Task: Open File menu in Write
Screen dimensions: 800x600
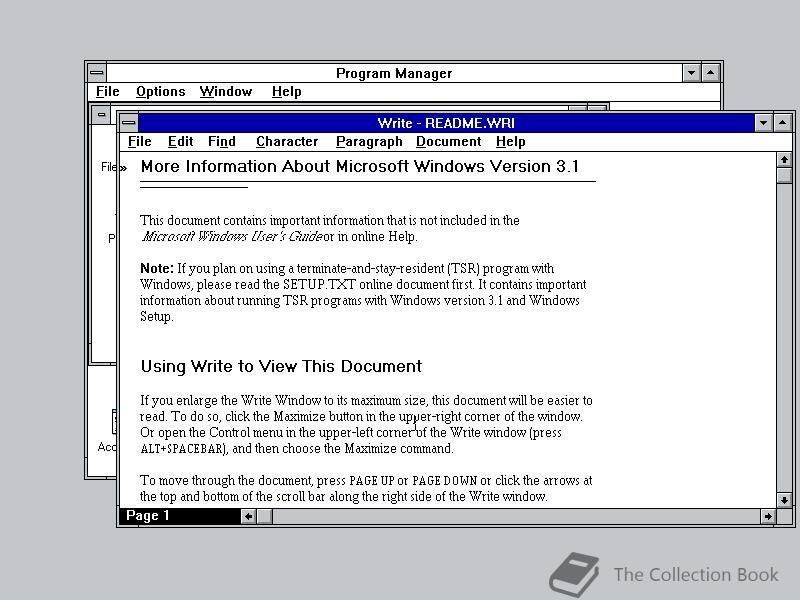Action: [x=139, y=141]
